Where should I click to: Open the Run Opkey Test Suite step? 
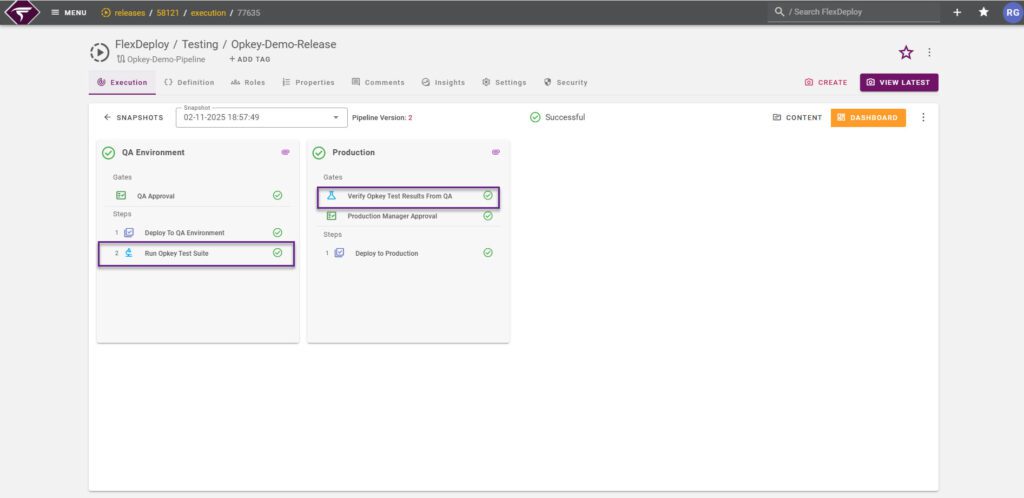(197, 253)
